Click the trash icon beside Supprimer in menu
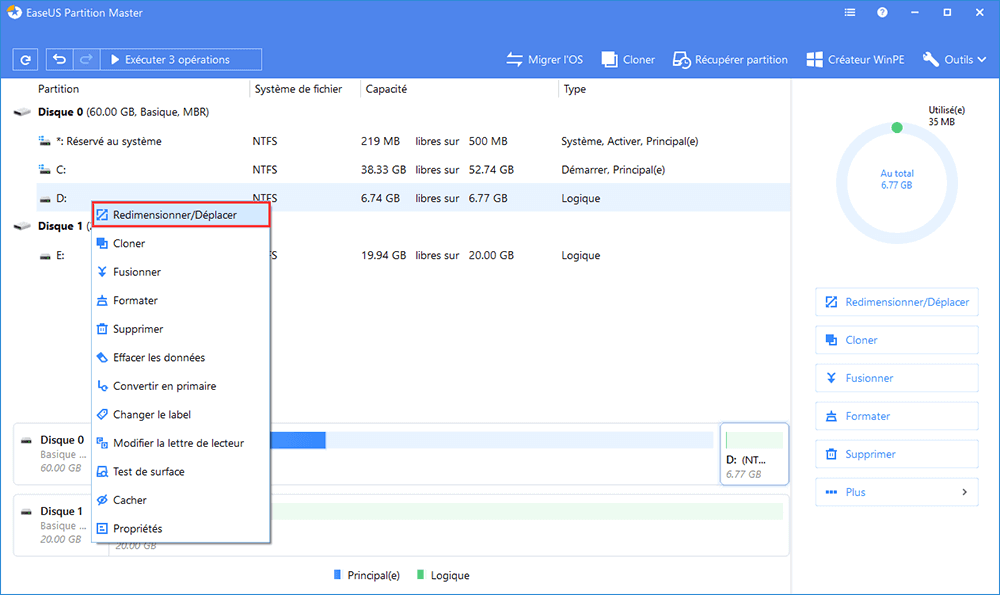Viewport: 1000px width, 595px height. point(102,329)
